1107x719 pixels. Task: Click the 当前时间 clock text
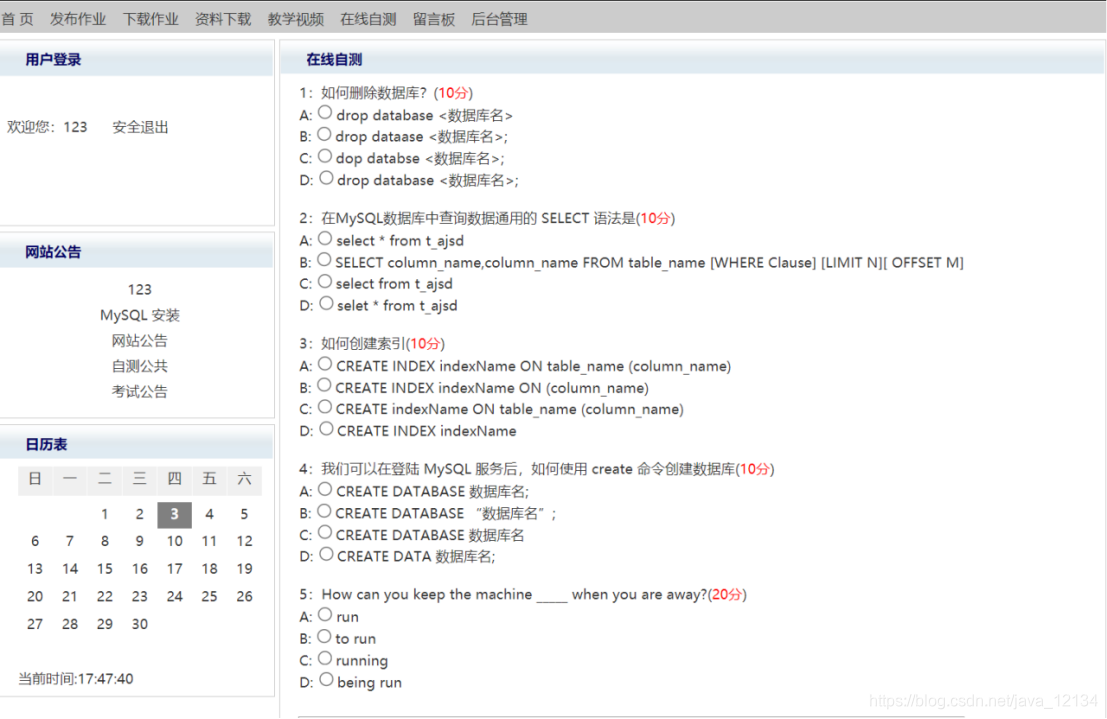click(x=76, y=679)
